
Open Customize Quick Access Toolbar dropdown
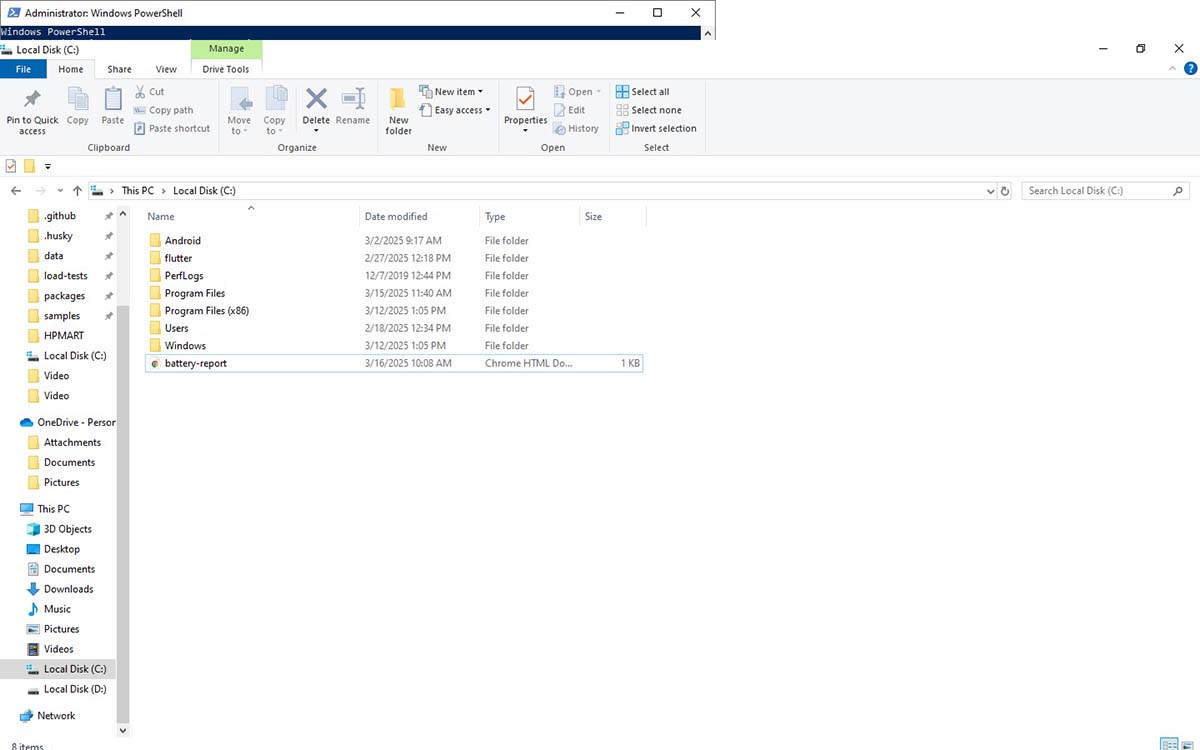tap(48, 167)
